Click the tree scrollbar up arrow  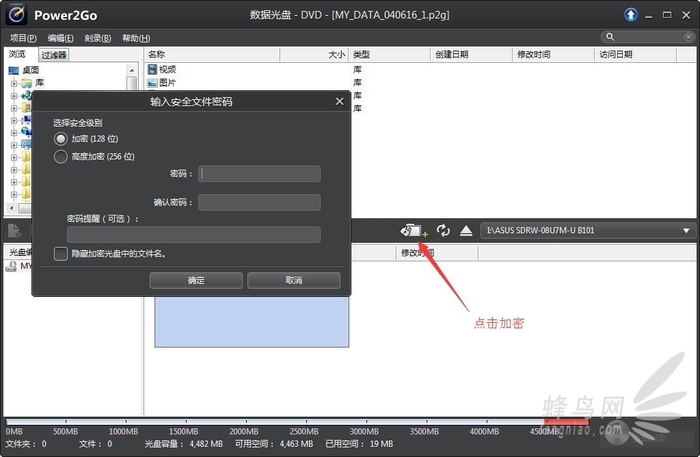[x=132, y=70]
